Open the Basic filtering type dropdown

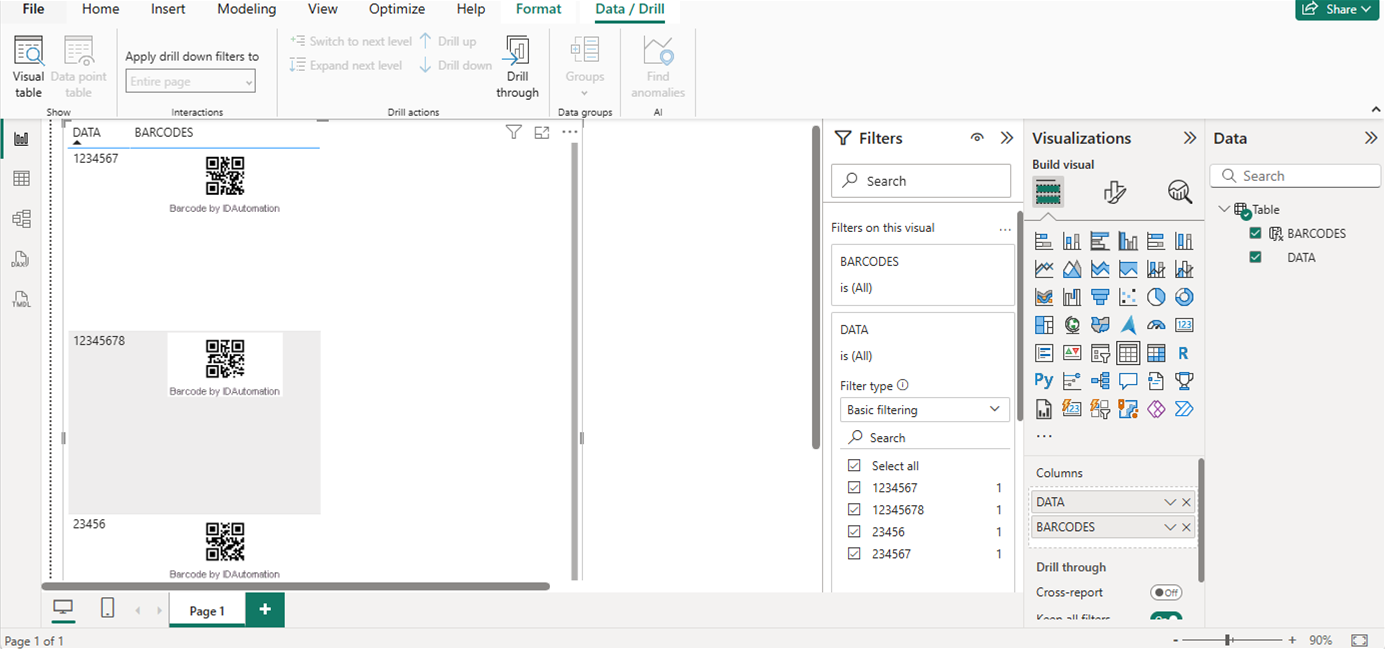pos(924,410)
